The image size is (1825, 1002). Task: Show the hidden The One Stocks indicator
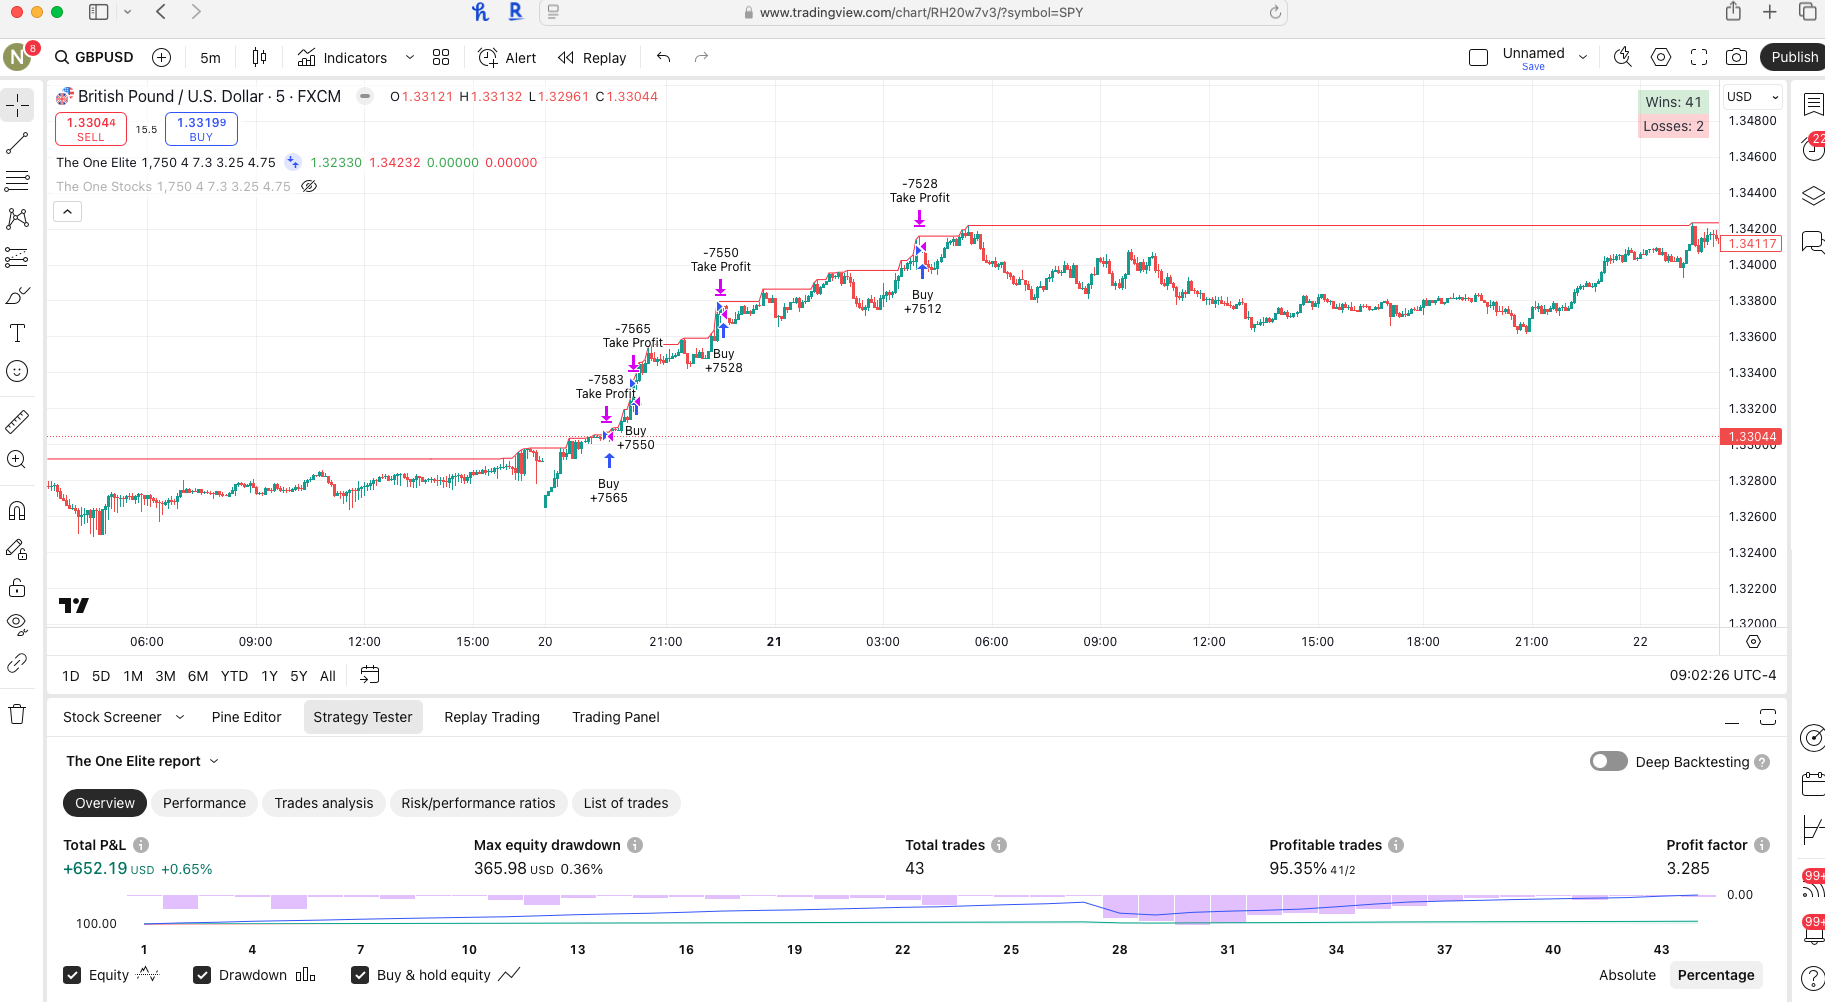click(309, 186)
